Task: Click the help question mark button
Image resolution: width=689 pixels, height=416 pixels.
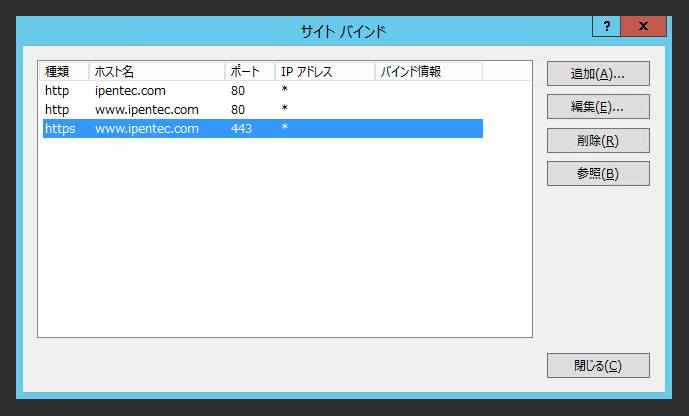Action: pos(606,26)
